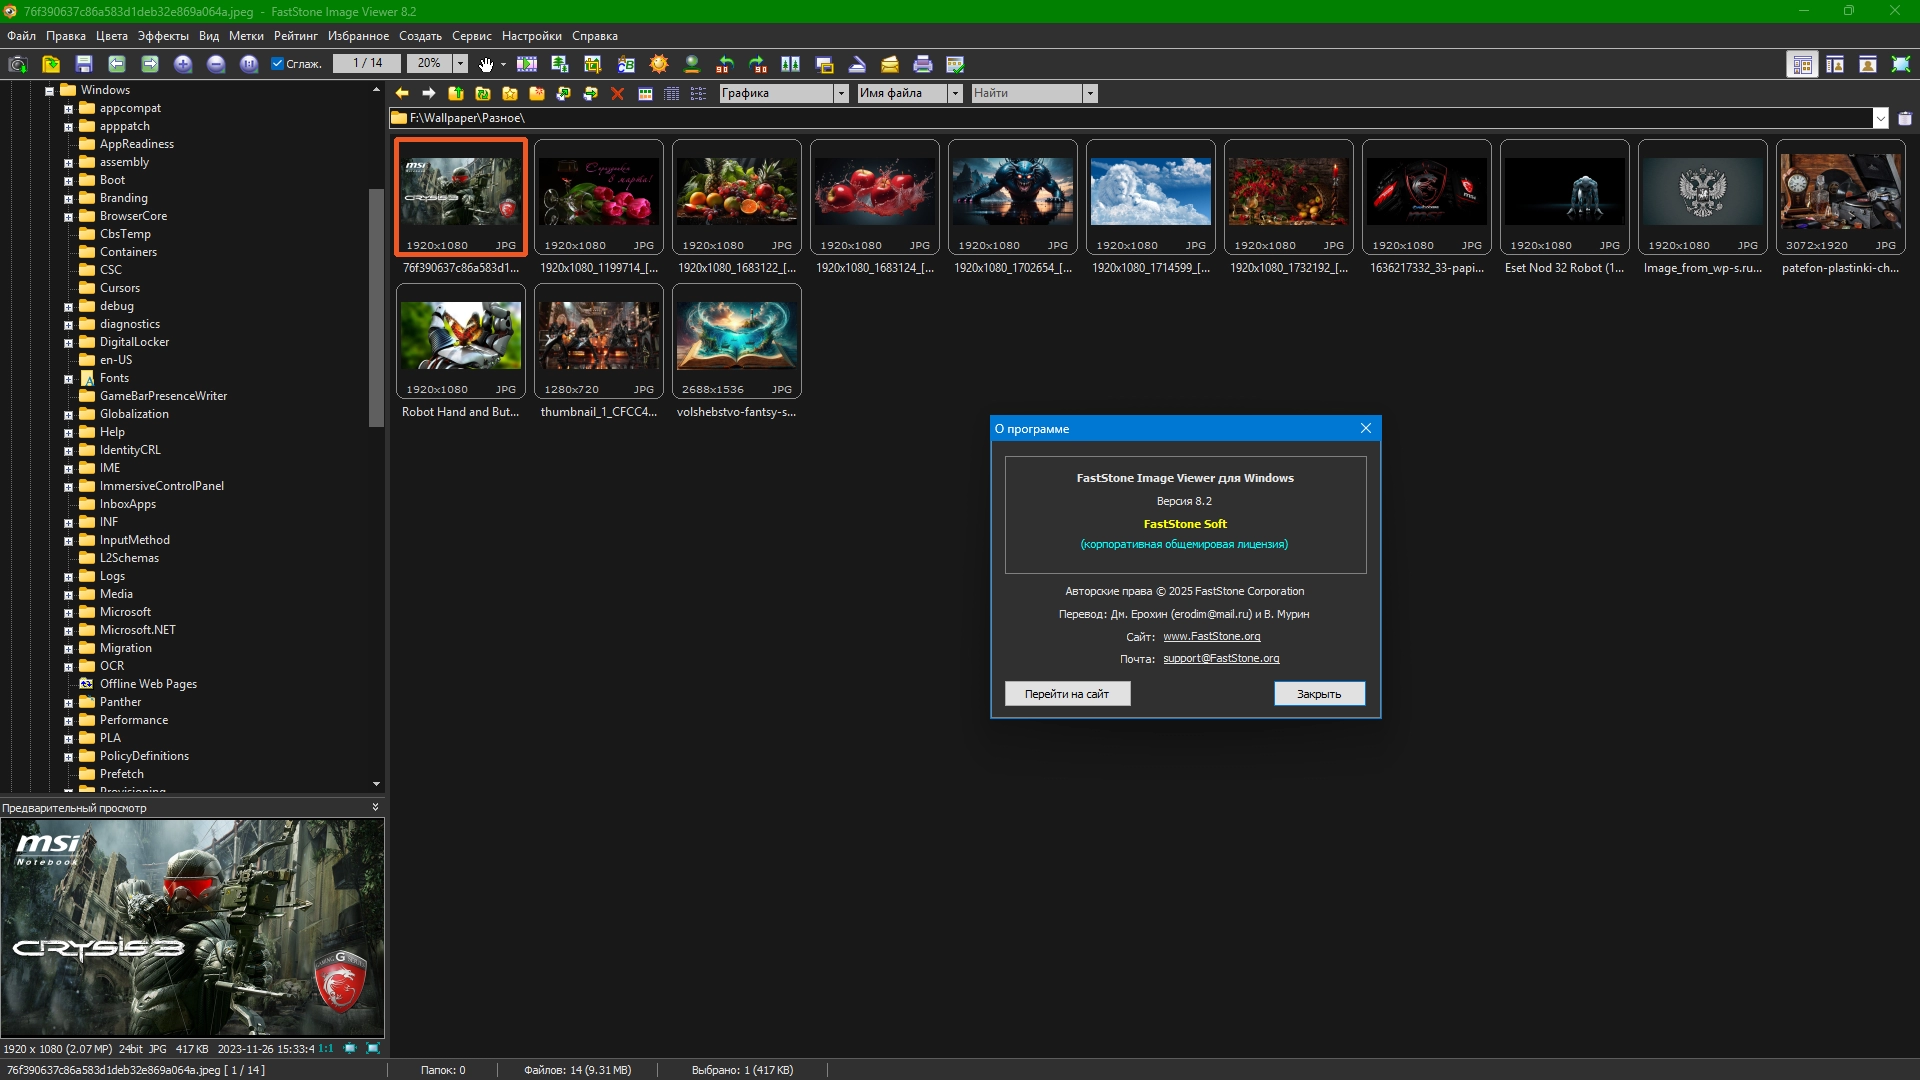Click the Slideshow filmstrip icon
The width and height of the screenshot is (1920, 1080).
pos(527,64)
